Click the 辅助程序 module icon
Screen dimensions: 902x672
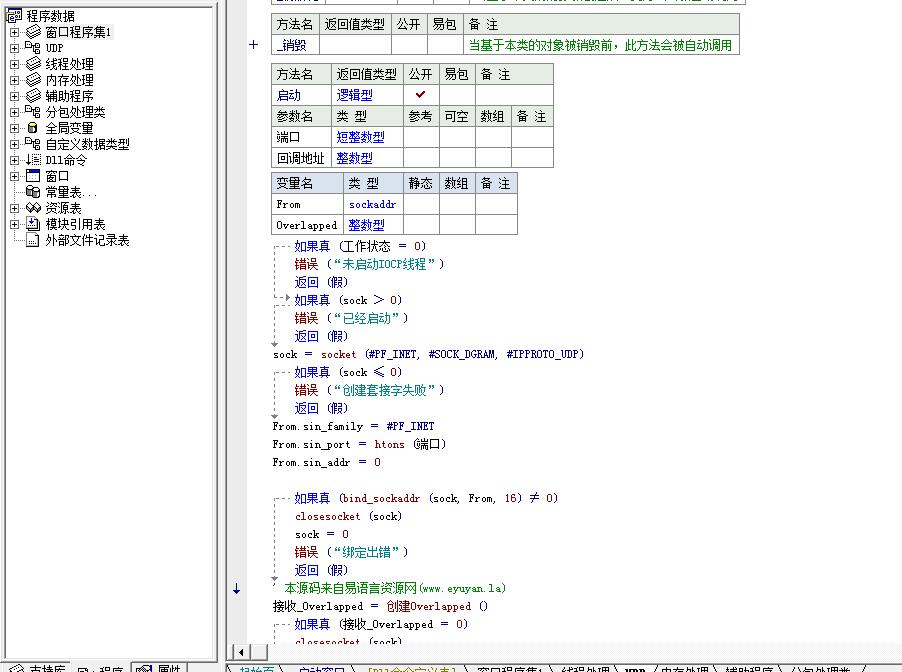tap(33, 96)
